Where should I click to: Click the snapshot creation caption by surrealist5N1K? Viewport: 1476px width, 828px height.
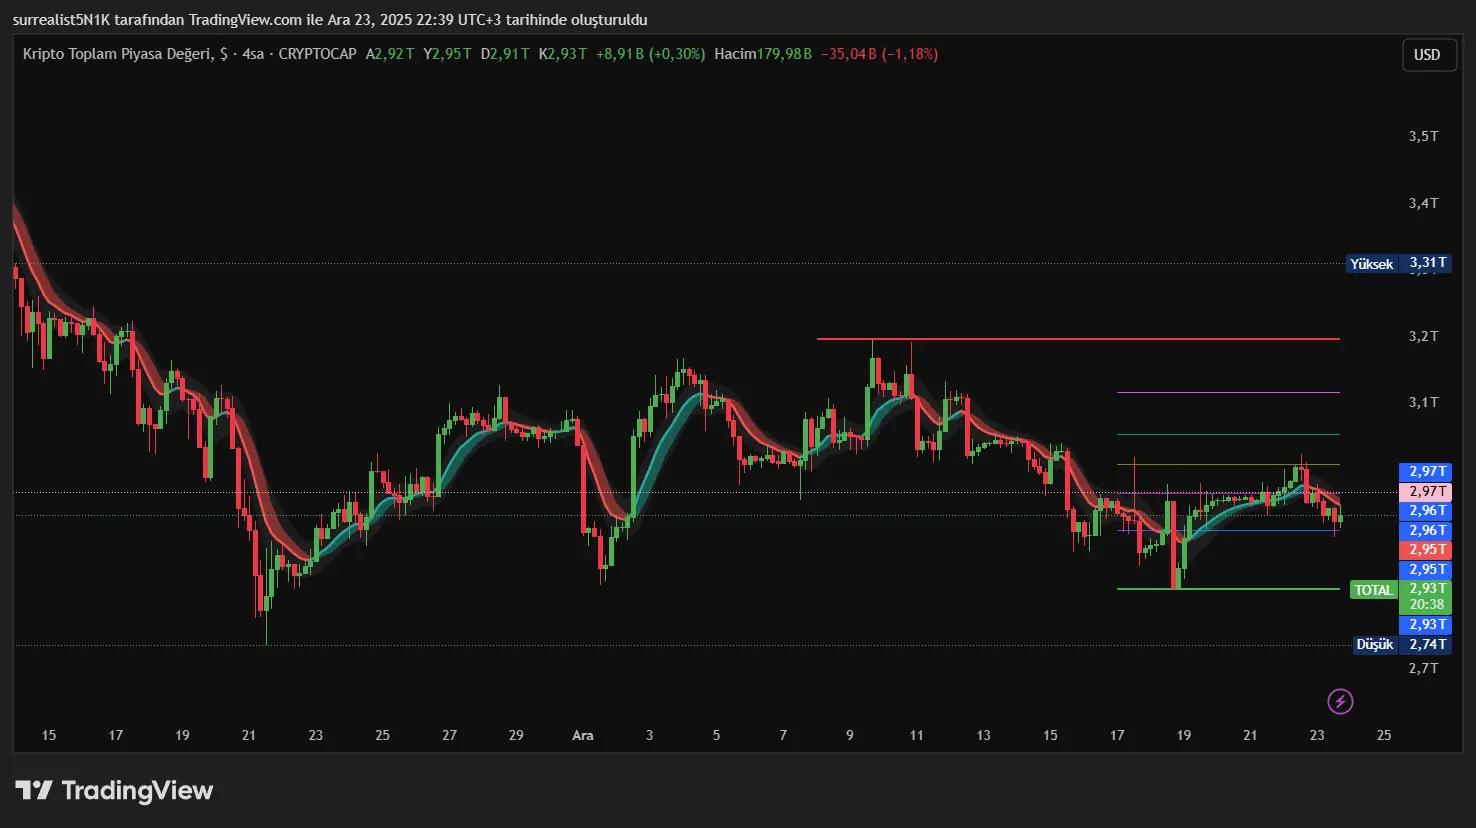click(x=330, y=20)
